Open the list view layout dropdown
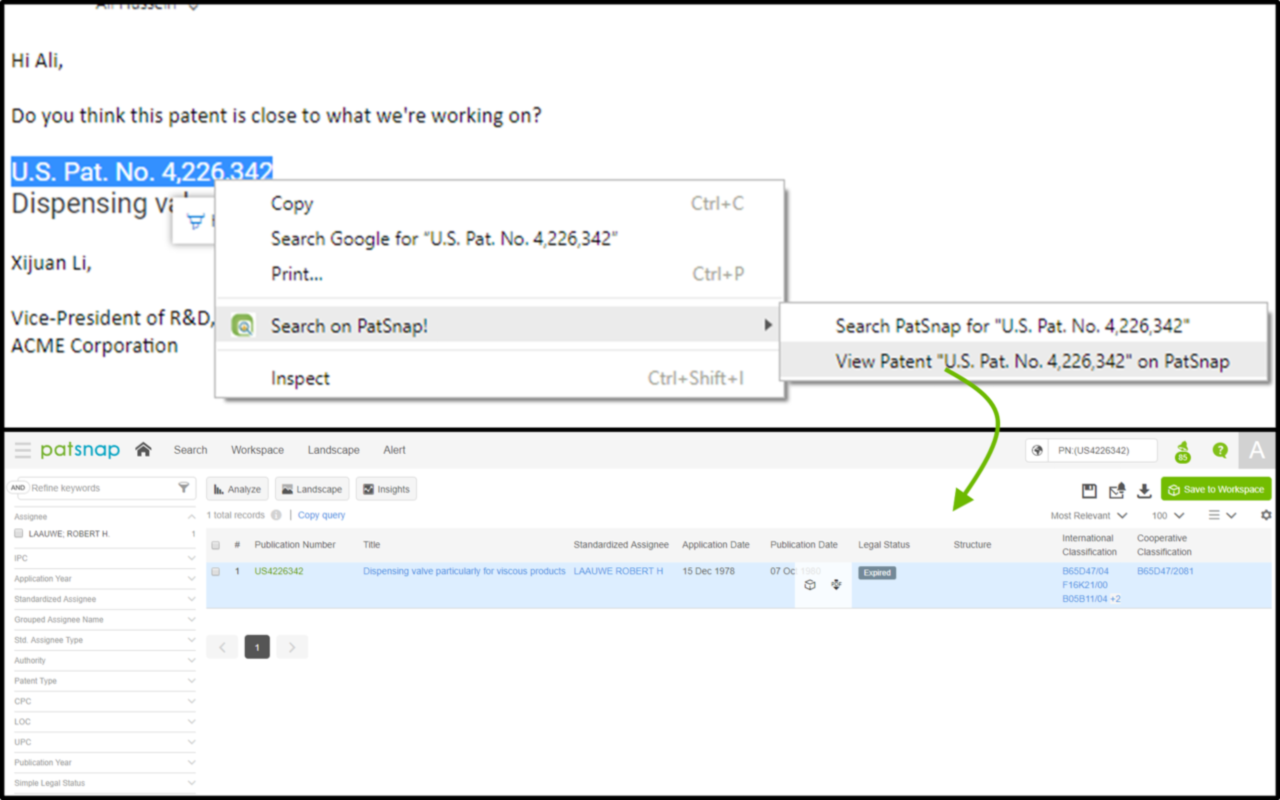 (x=1222, y=516)
